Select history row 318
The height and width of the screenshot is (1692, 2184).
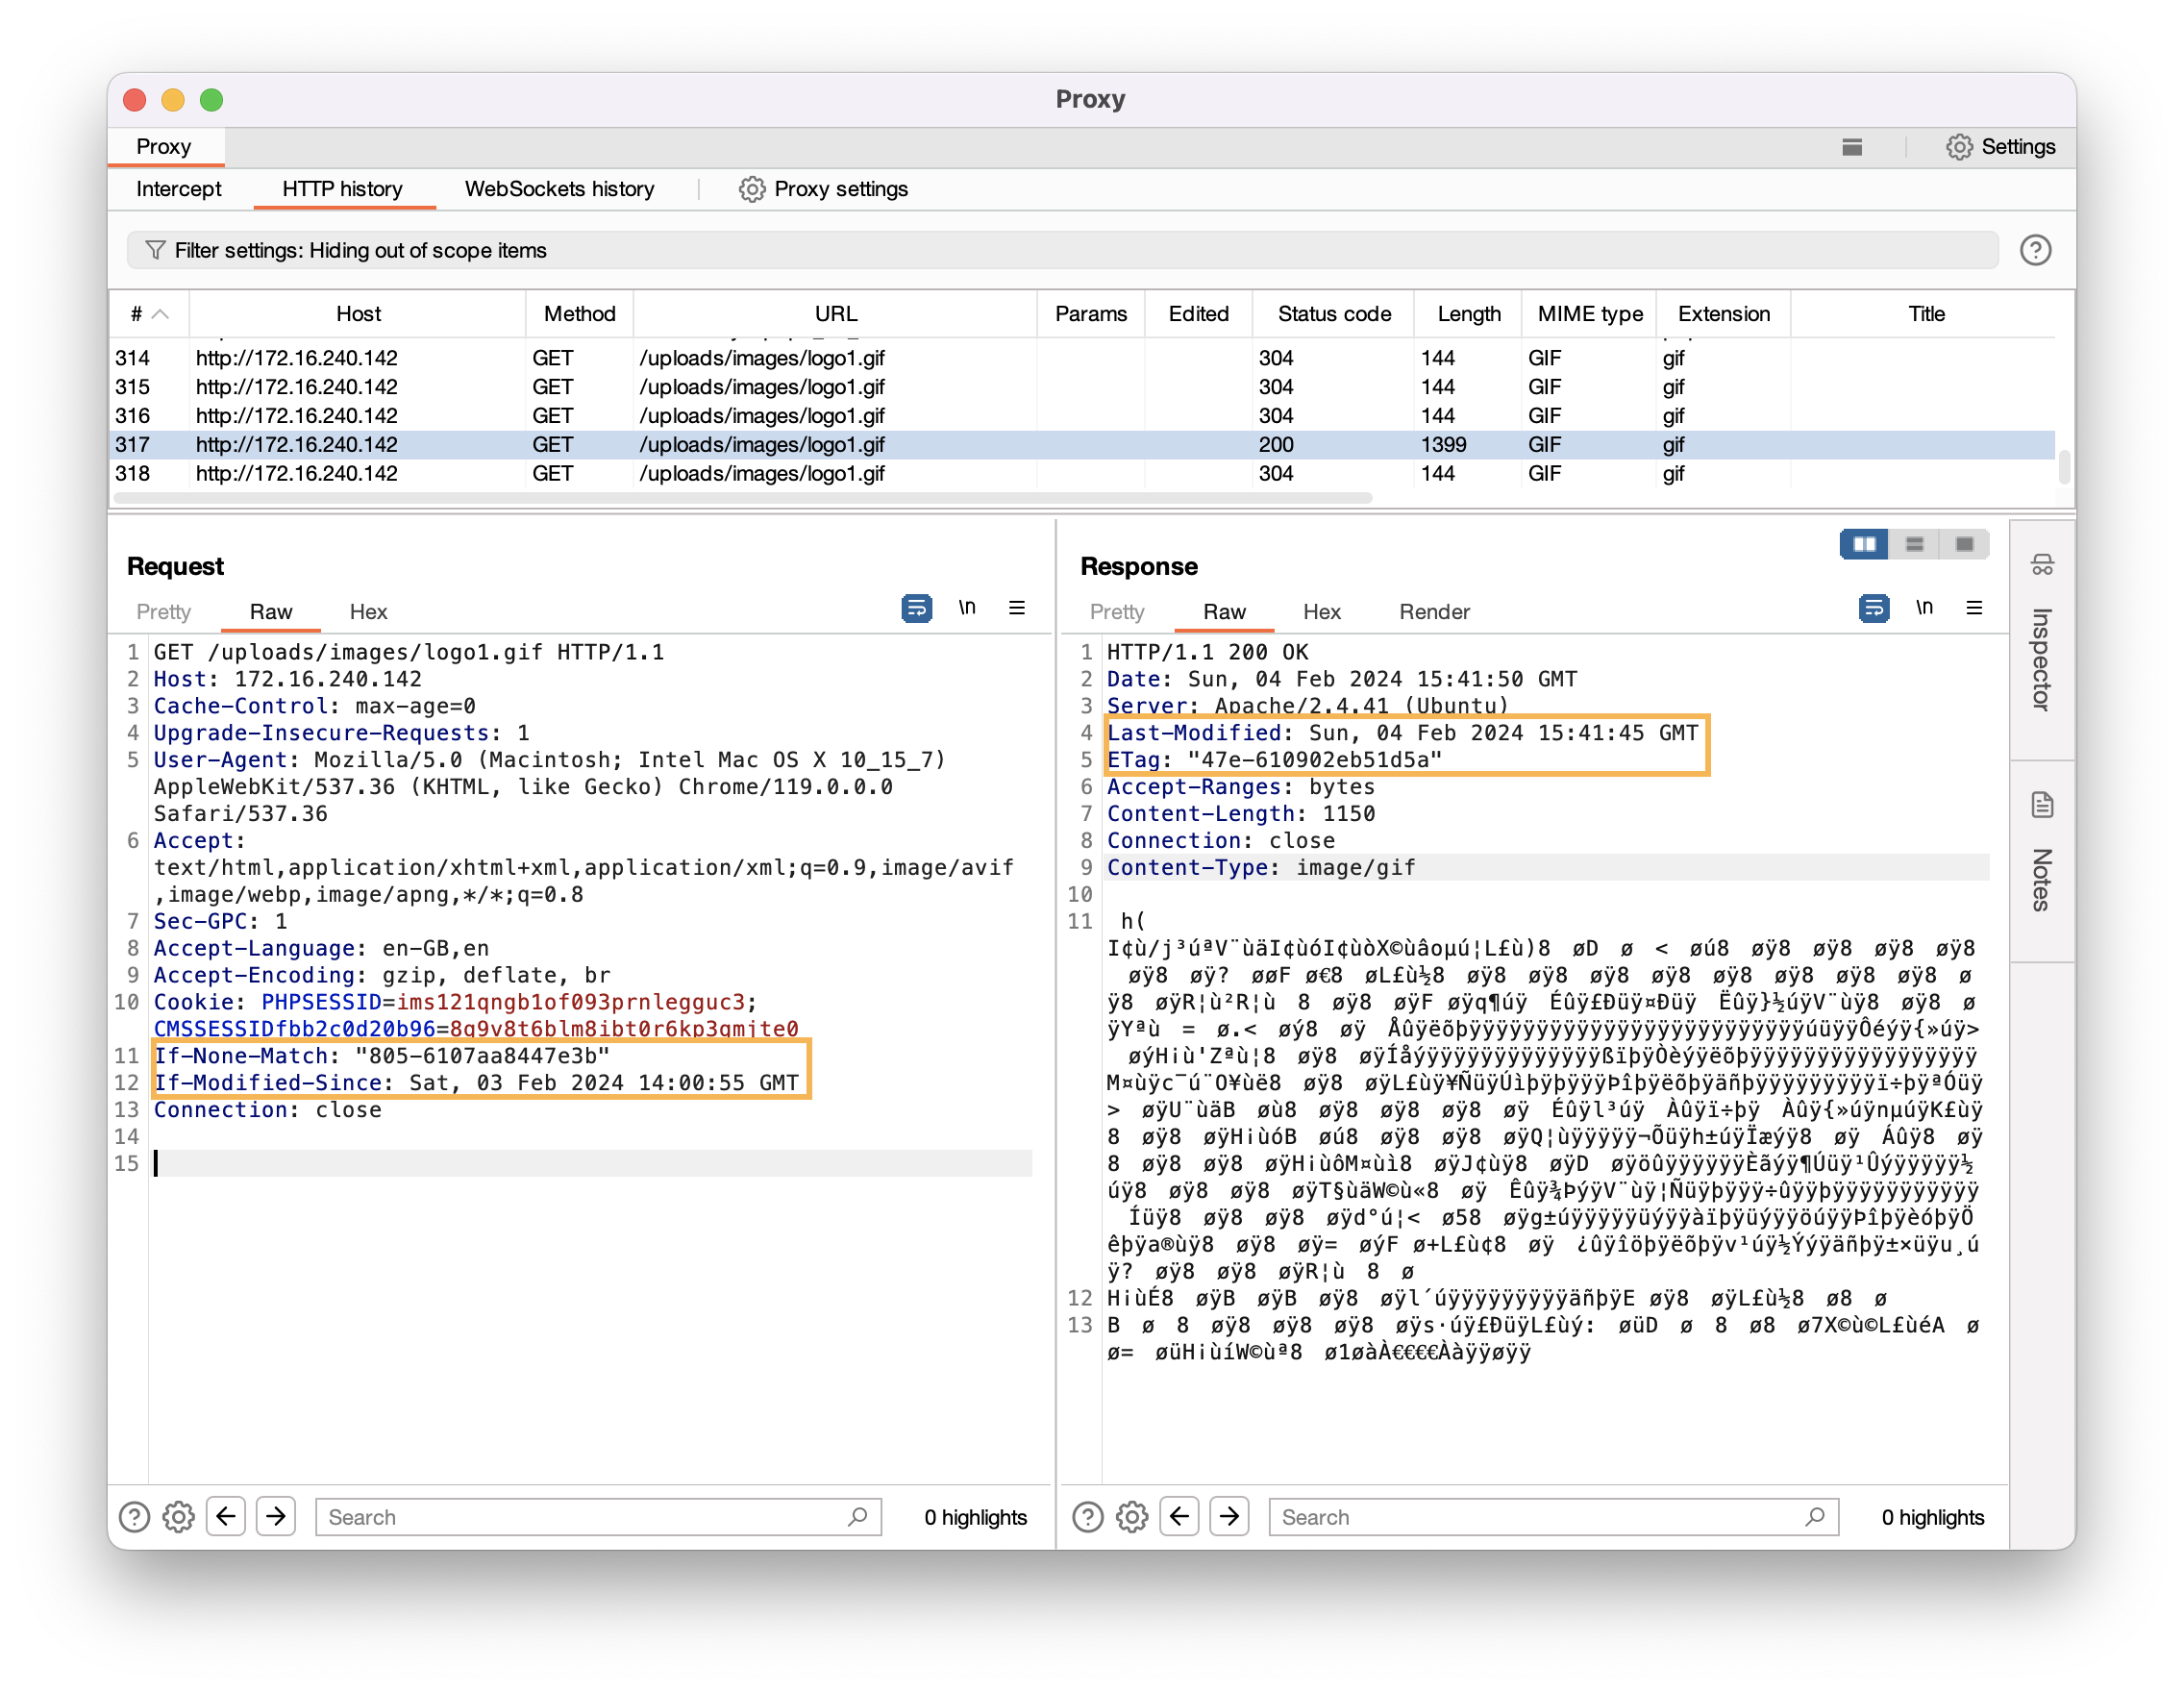coord(1082,474)
